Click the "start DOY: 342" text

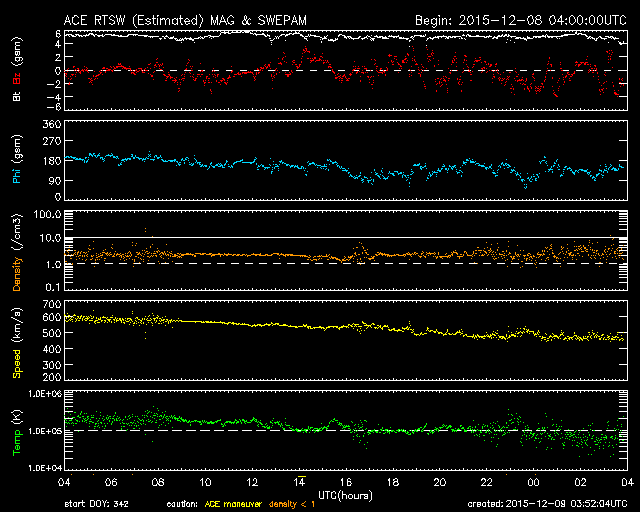[x=97, y=503]
